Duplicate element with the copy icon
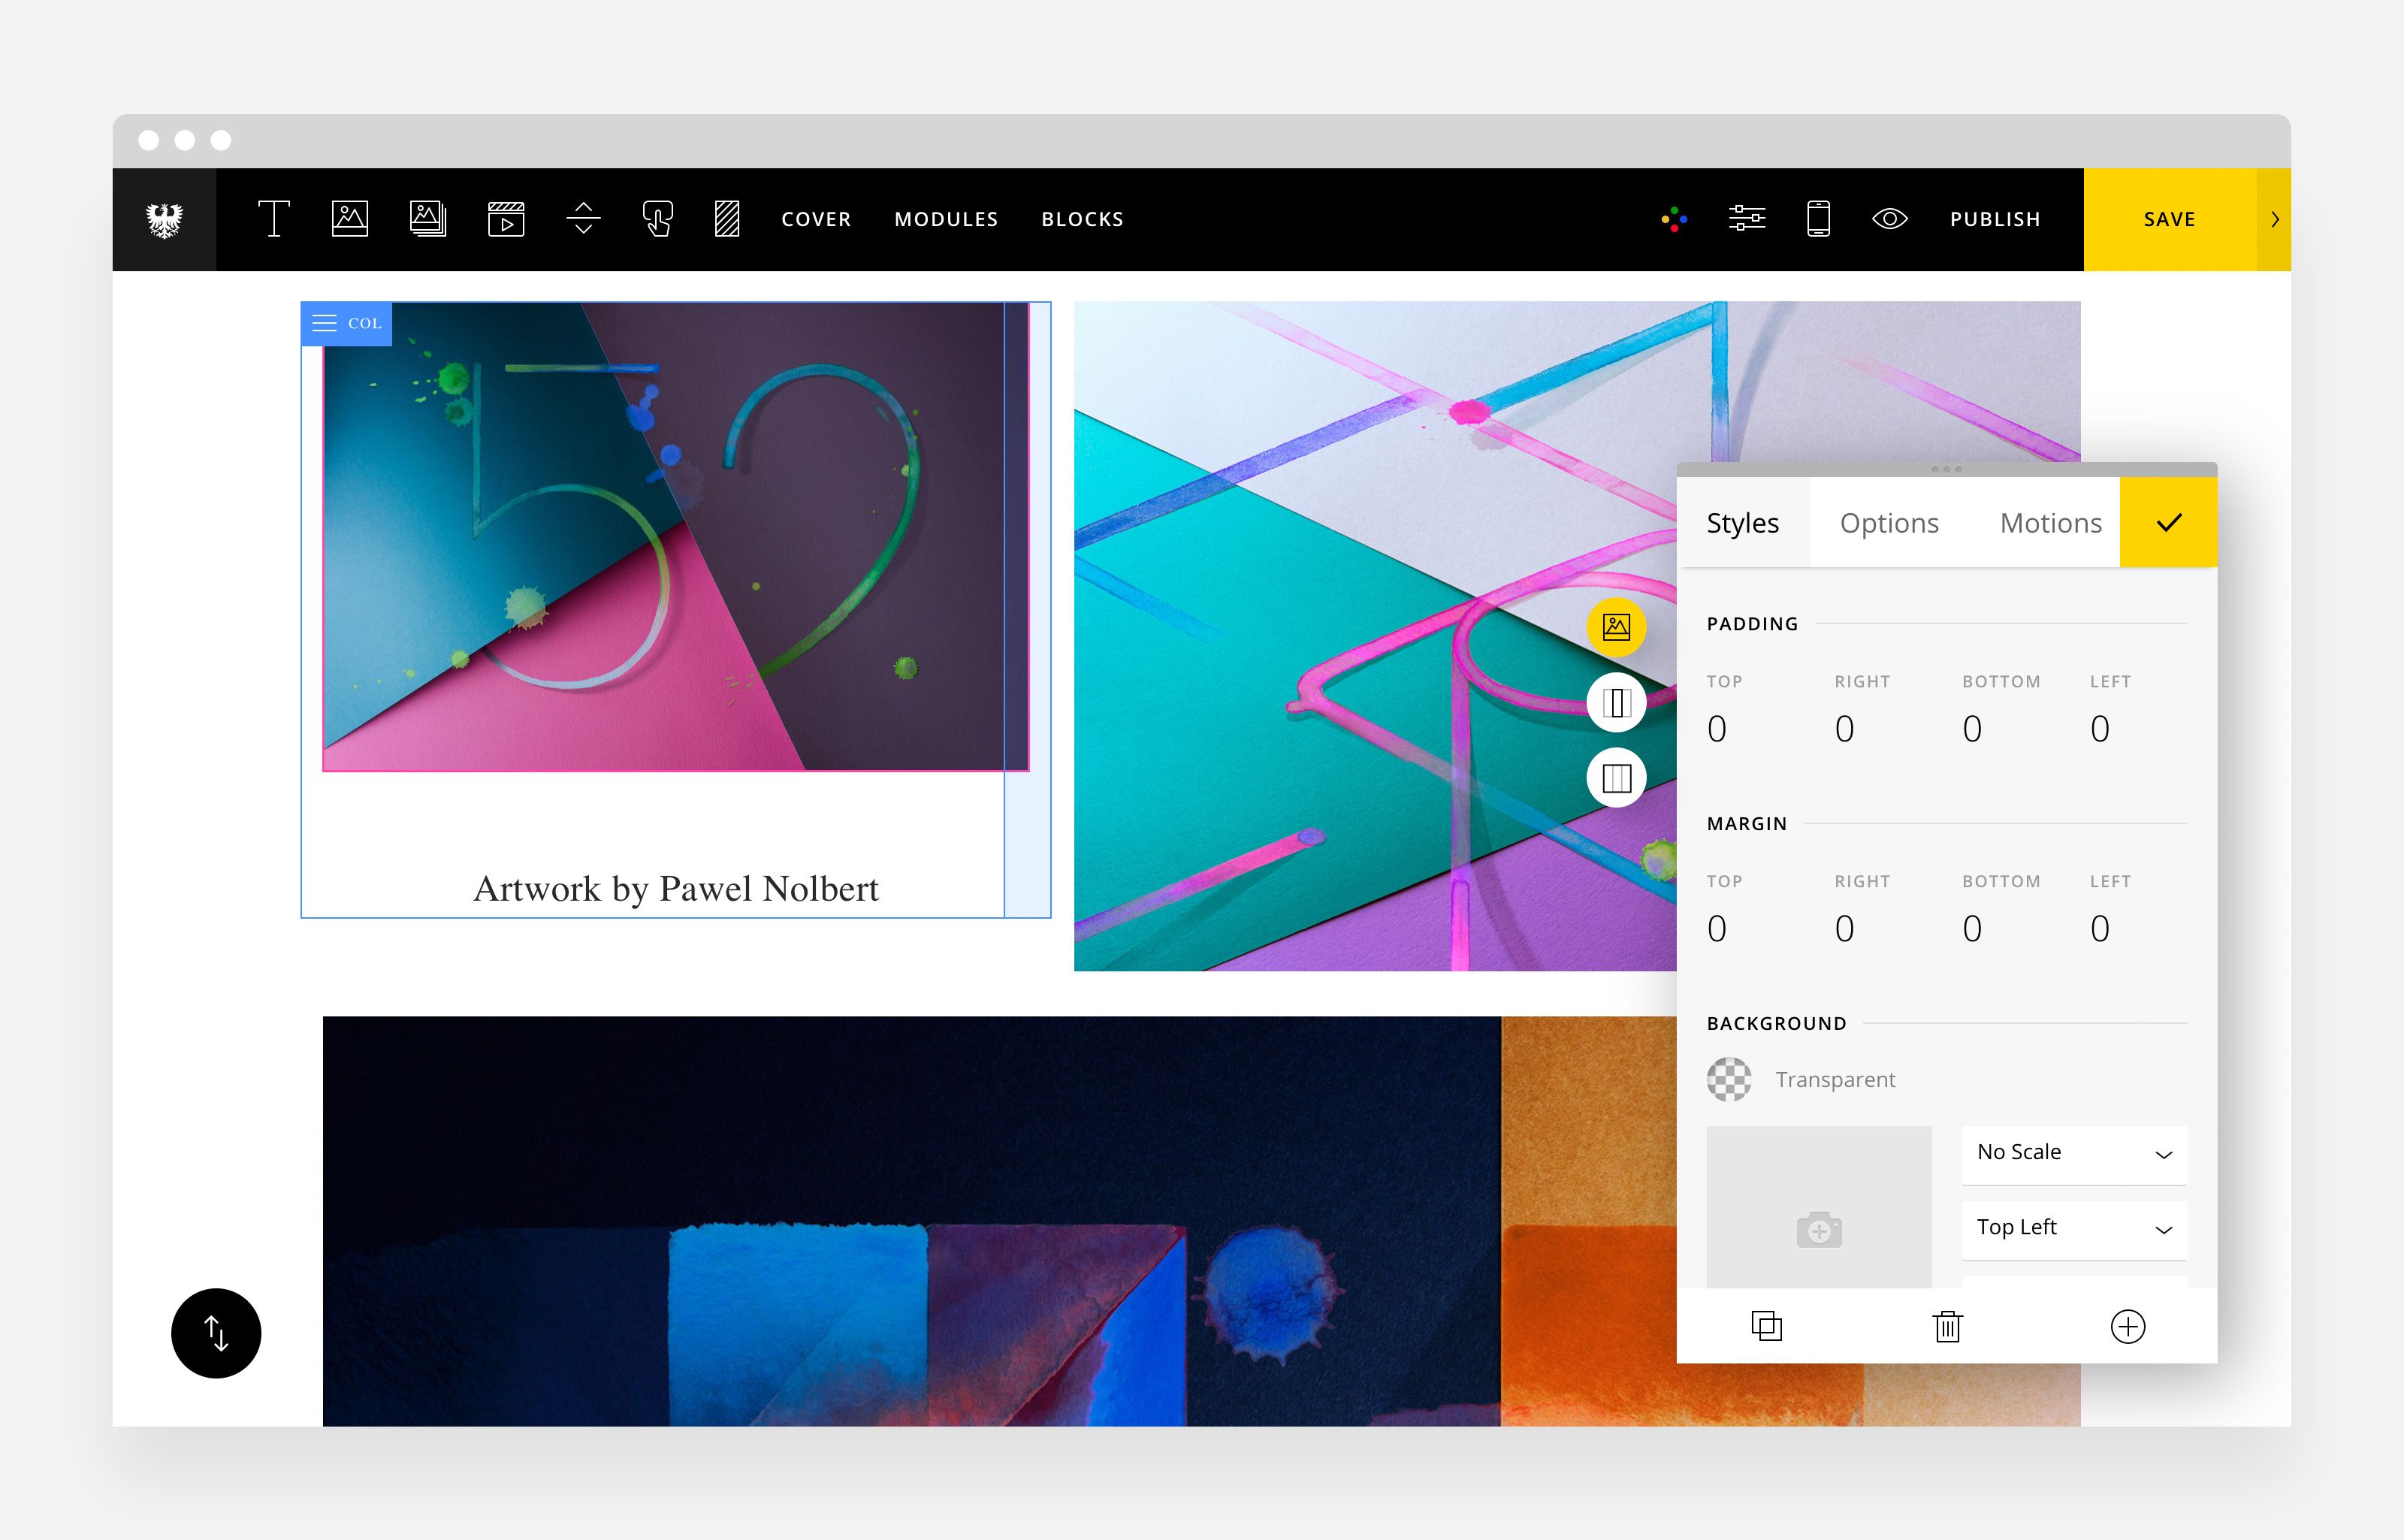Screen dimensions: 2404x1540 click(1766, 1326)
